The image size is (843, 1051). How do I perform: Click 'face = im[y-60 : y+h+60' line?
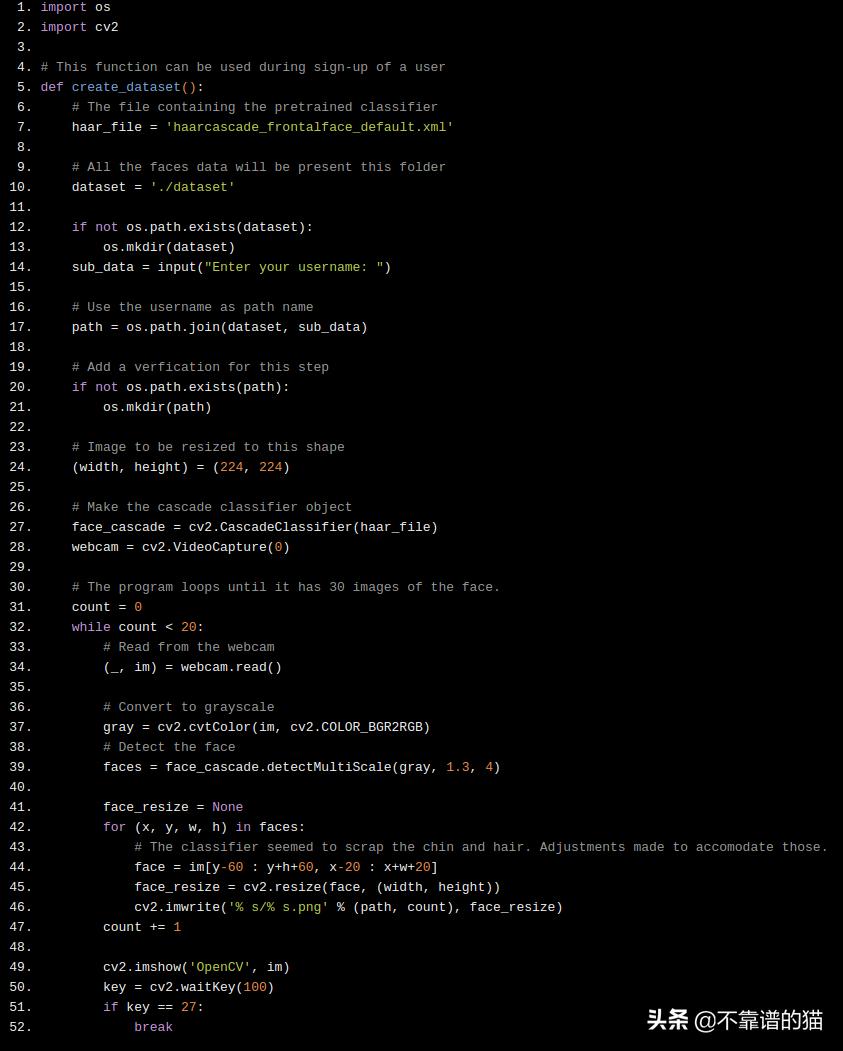(285, 867)
